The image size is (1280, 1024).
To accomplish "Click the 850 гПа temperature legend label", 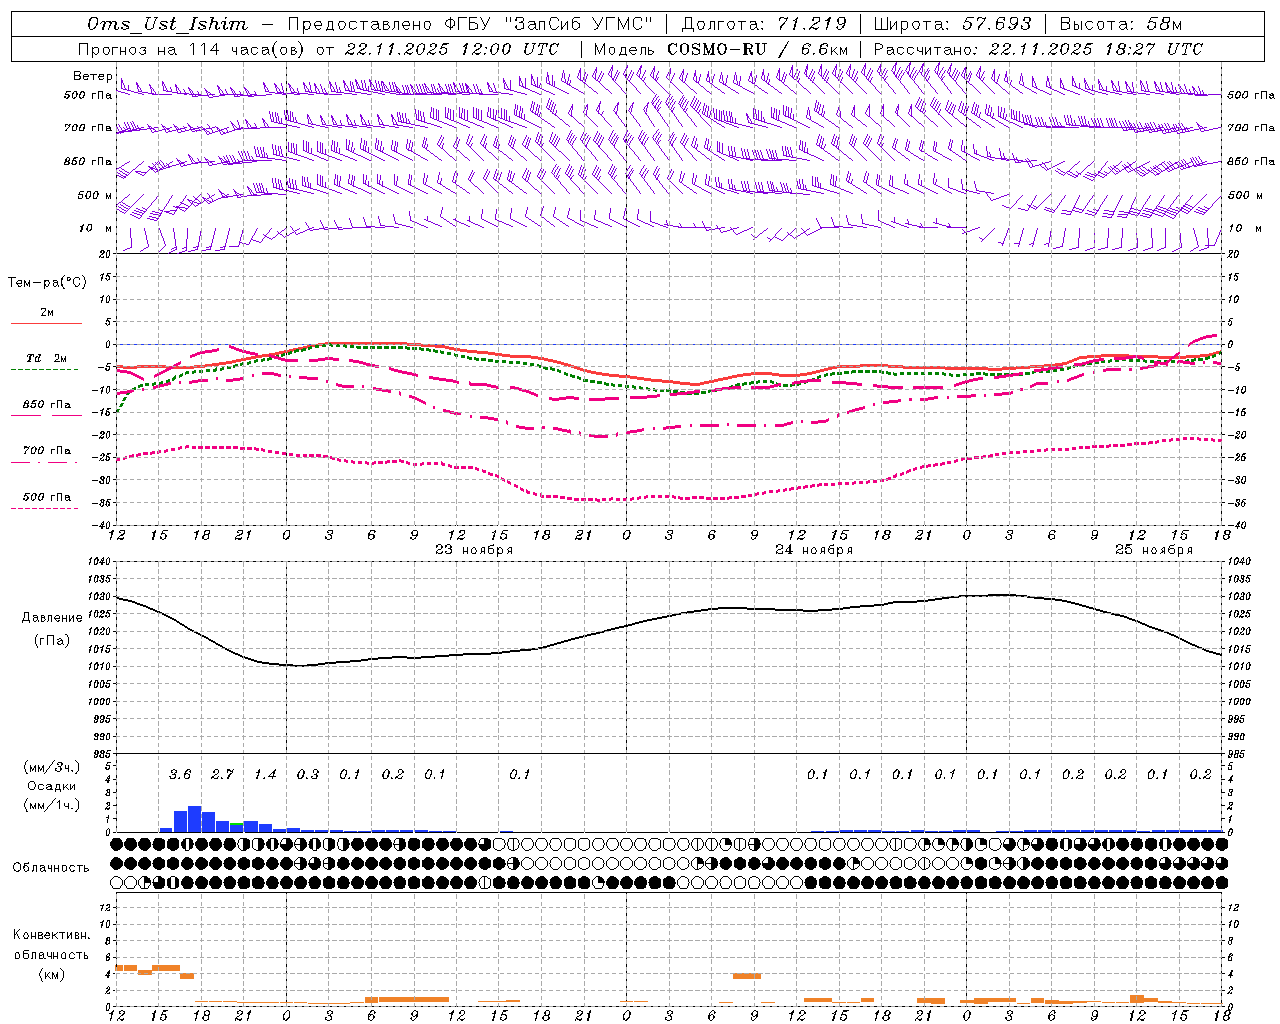I will coord(47,405).
